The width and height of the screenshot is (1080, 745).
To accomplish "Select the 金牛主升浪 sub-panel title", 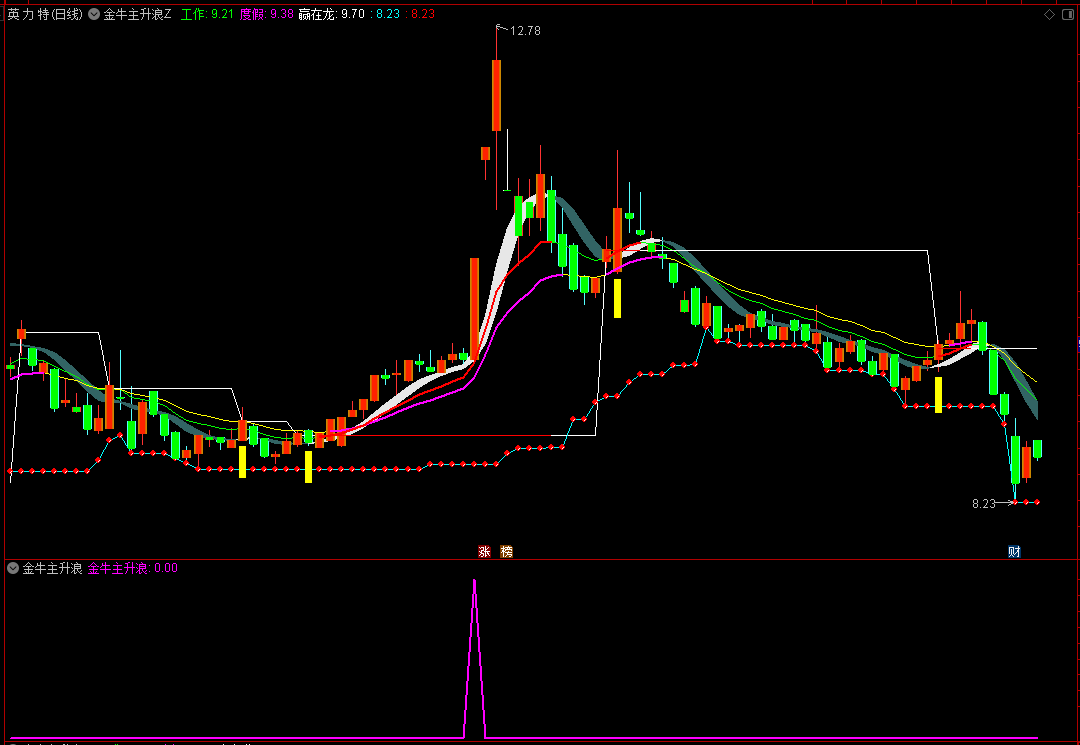I will coord(52,568).
